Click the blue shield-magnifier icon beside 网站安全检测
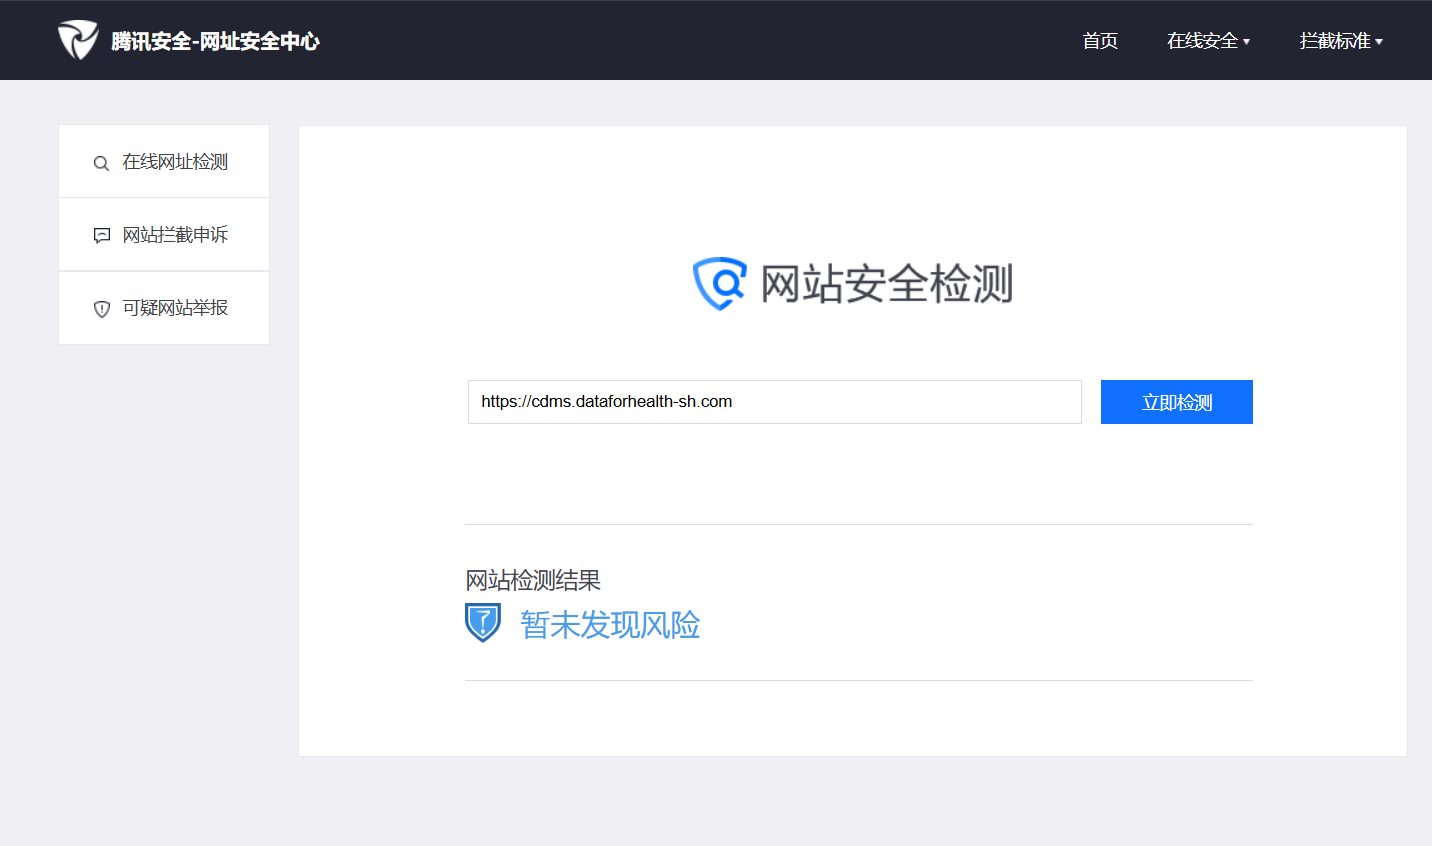The image size is (1432, 846). pos(720,284)
